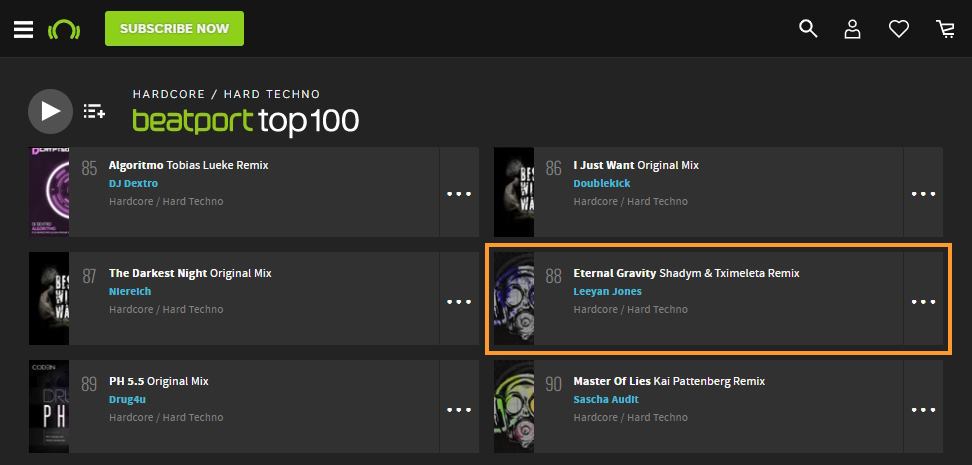The image size is (972, 465).
Task: Add chart to queue icon
Action: pyautogui.click(x=94, y=112)
